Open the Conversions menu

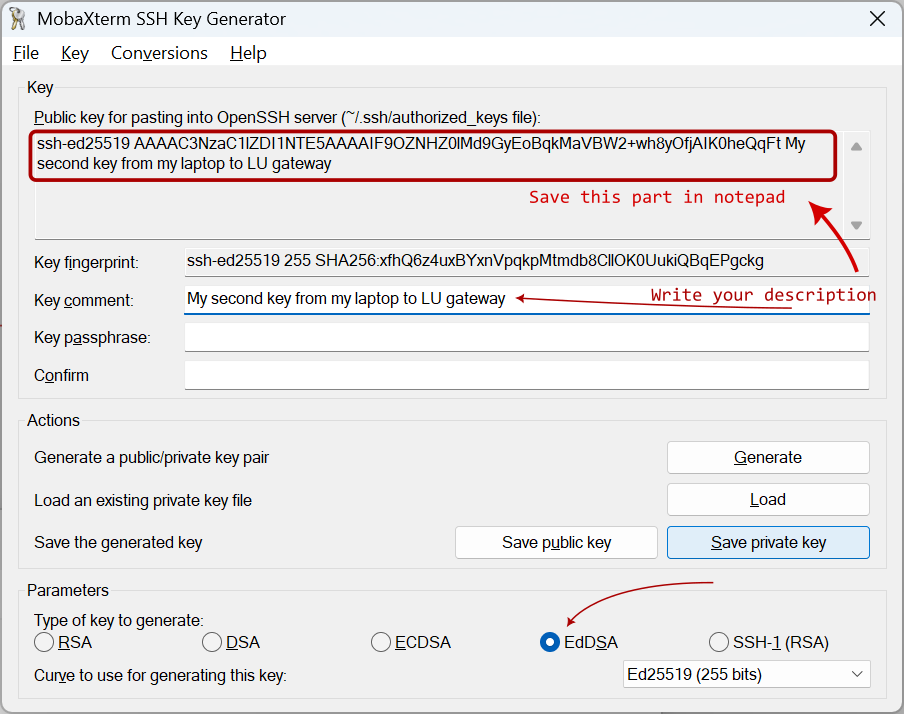[x=159, y=53]
